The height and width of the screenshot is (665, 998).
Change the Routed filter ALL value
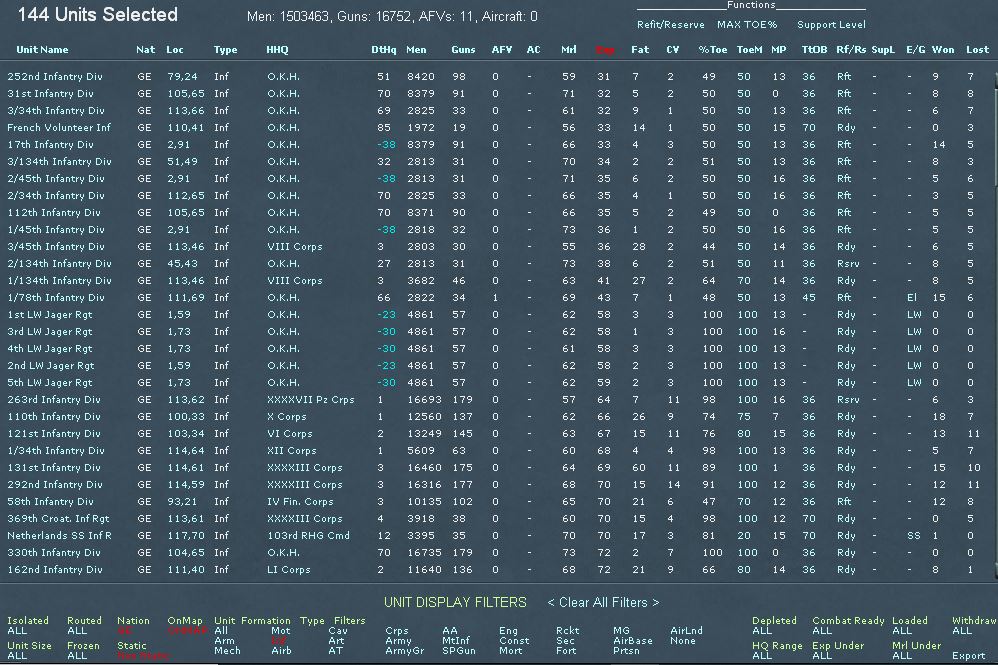tap(77, 631)
